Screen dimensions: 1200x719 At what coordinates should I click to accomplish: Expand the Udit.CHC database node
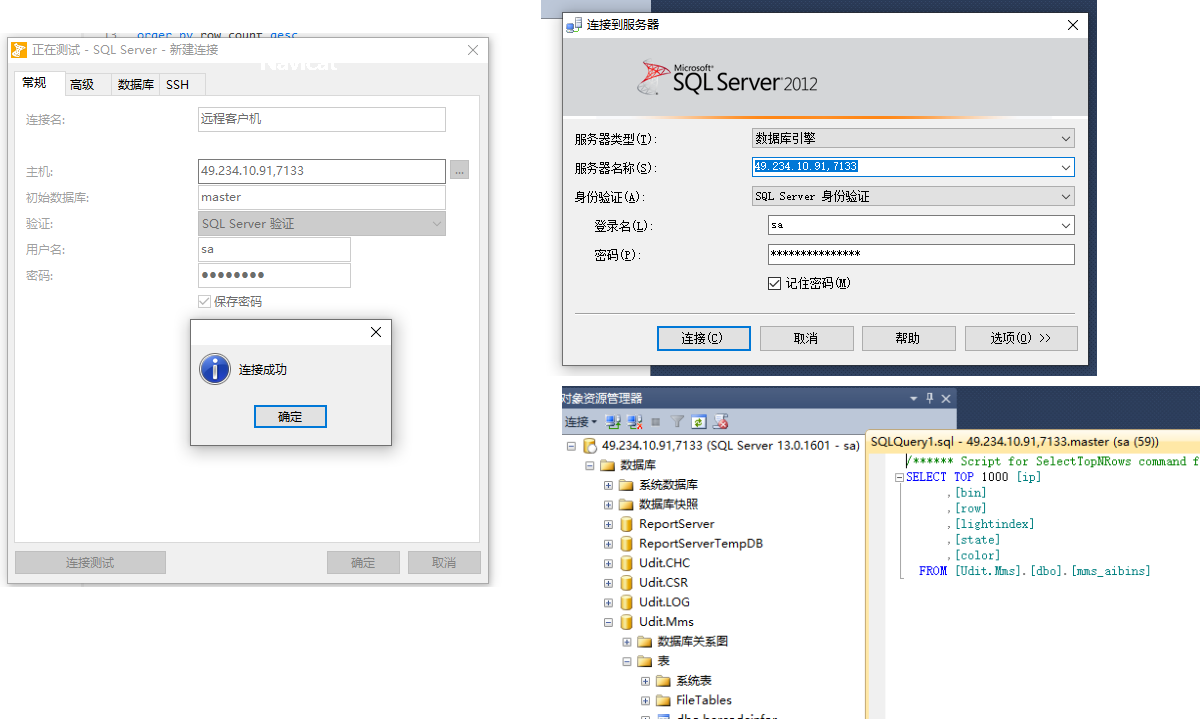[x=608, y=563]
